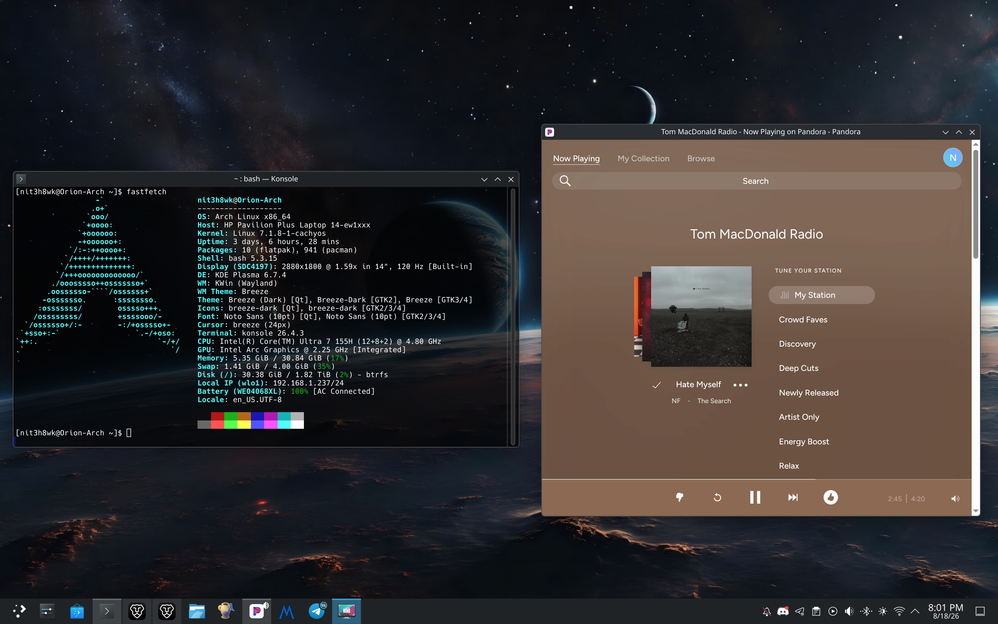Open the clipboard tray applet

816,611
